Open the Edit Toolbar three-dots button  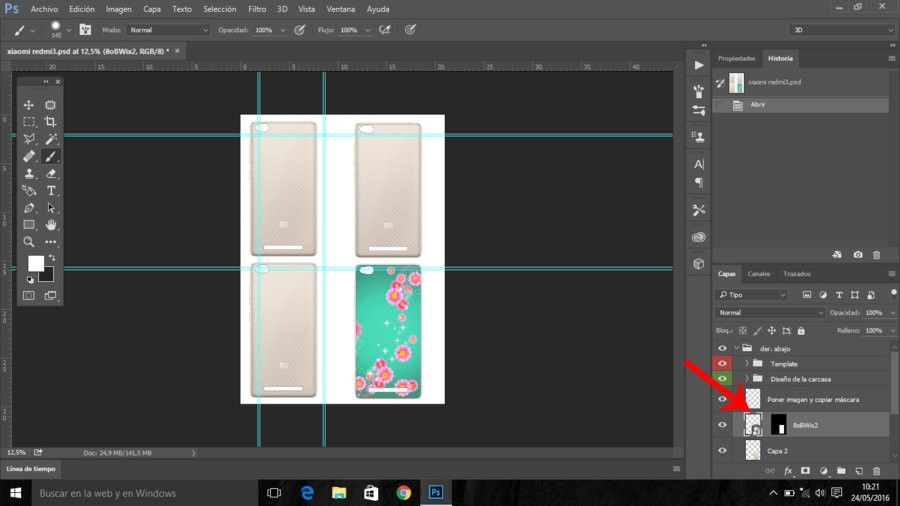(51, 242)
